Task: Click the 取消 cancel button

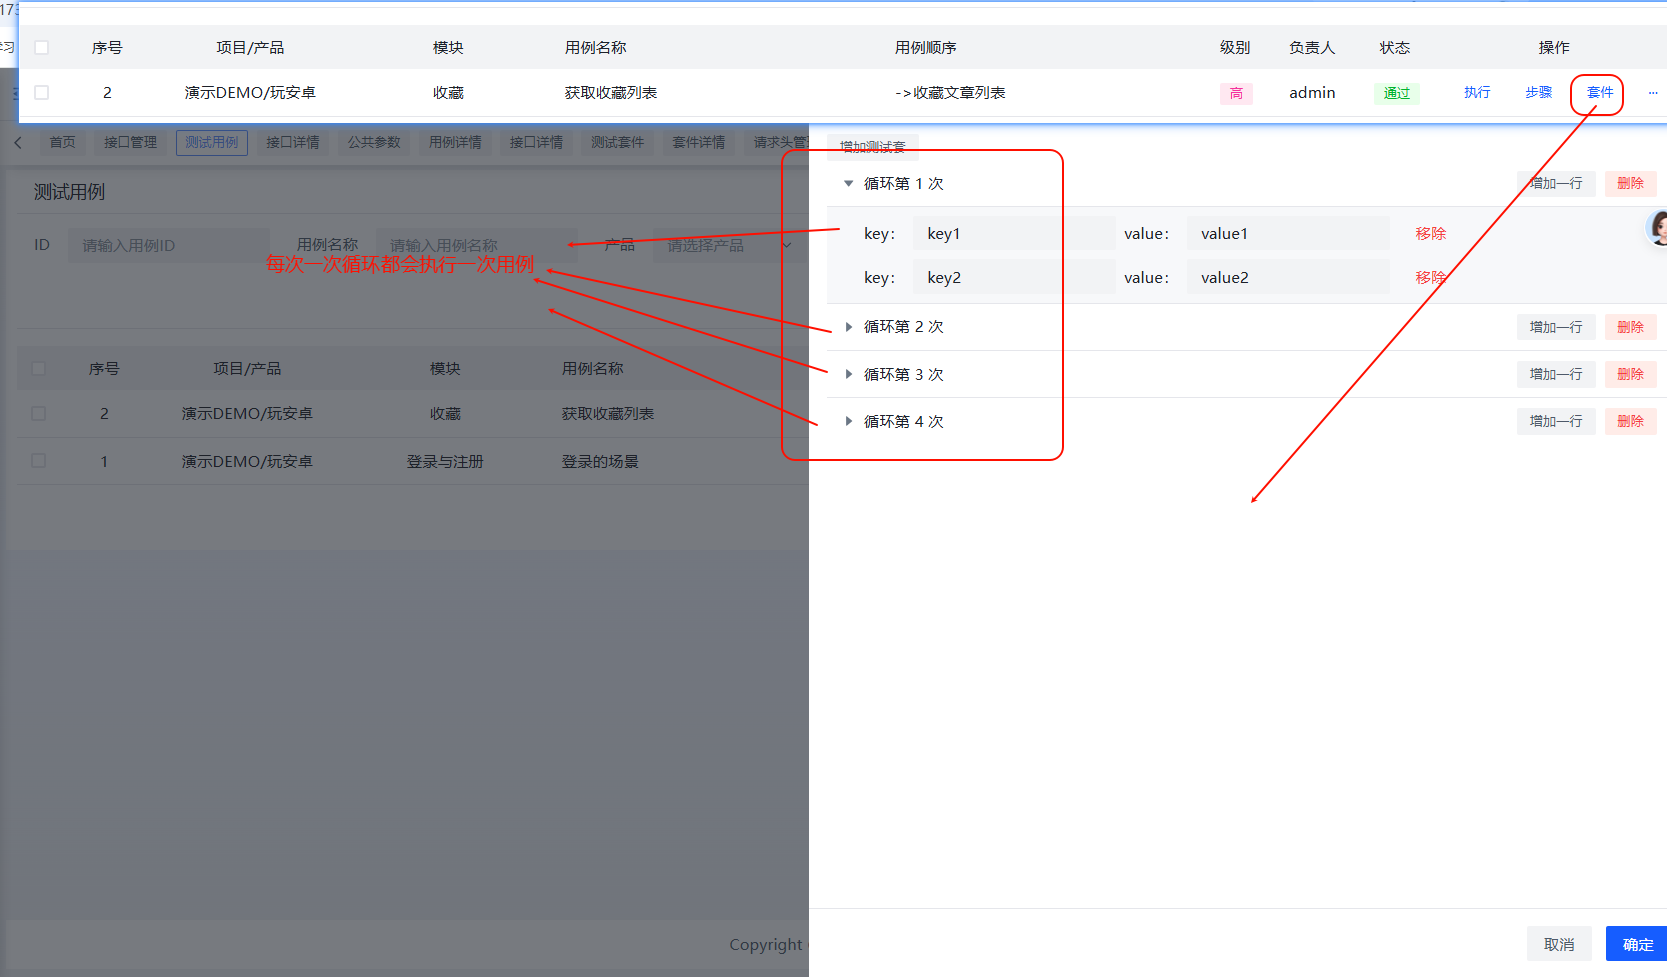Action: (1558, 944)
